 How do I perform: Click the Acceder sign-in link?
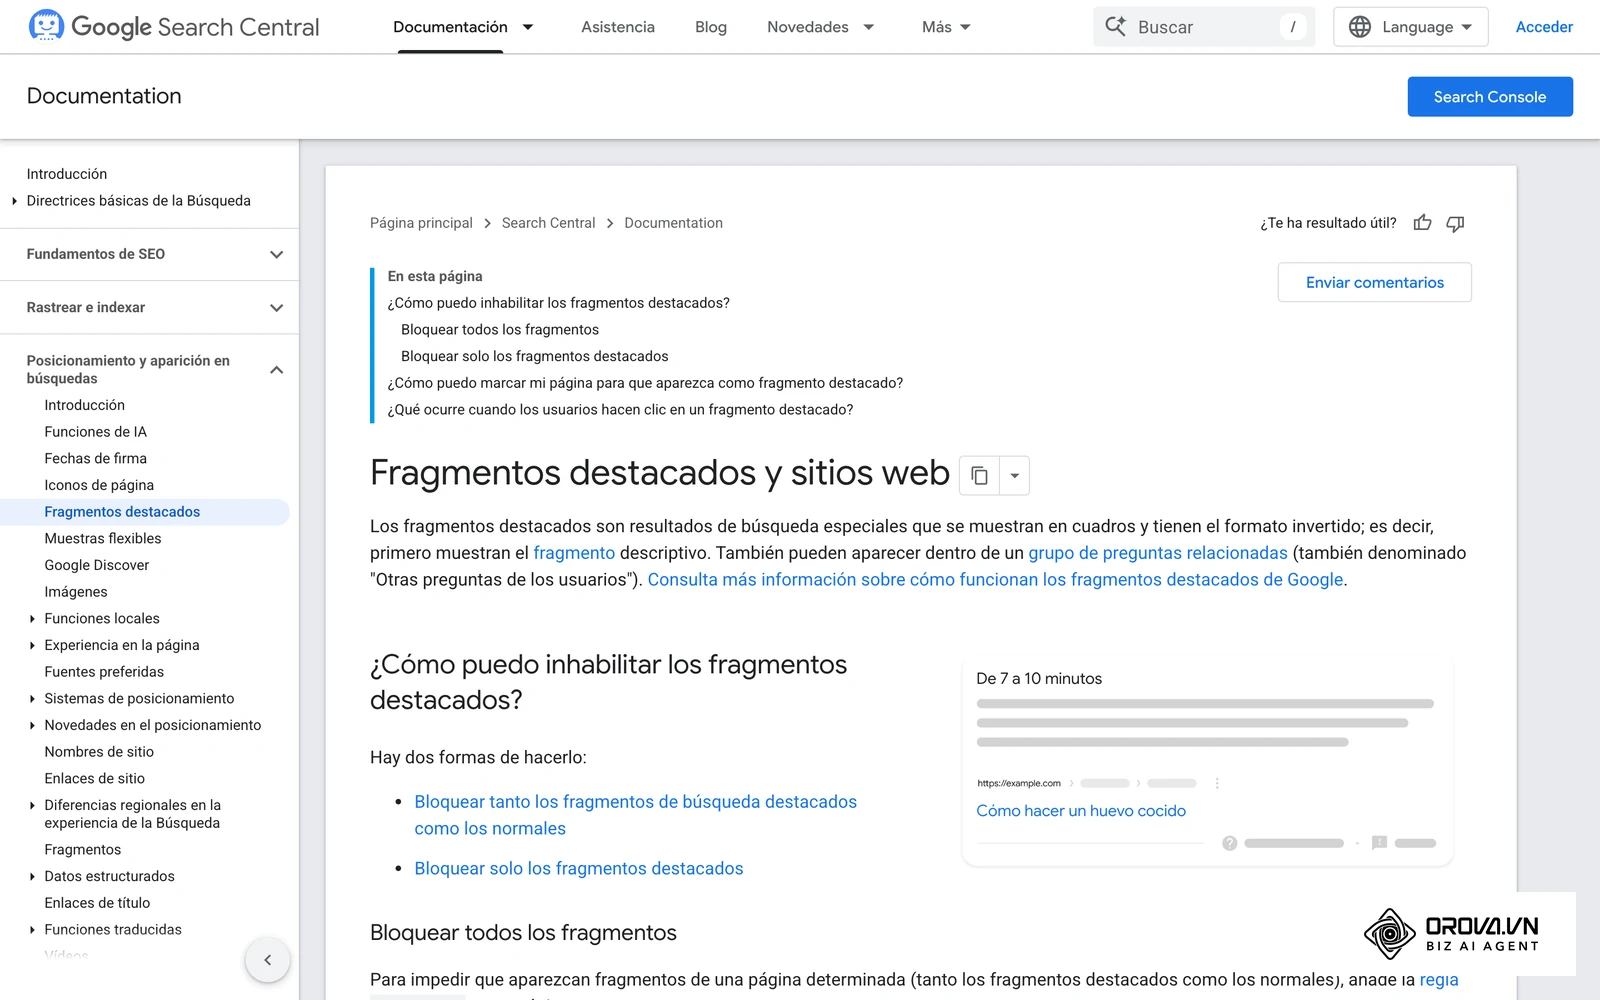1544,27
